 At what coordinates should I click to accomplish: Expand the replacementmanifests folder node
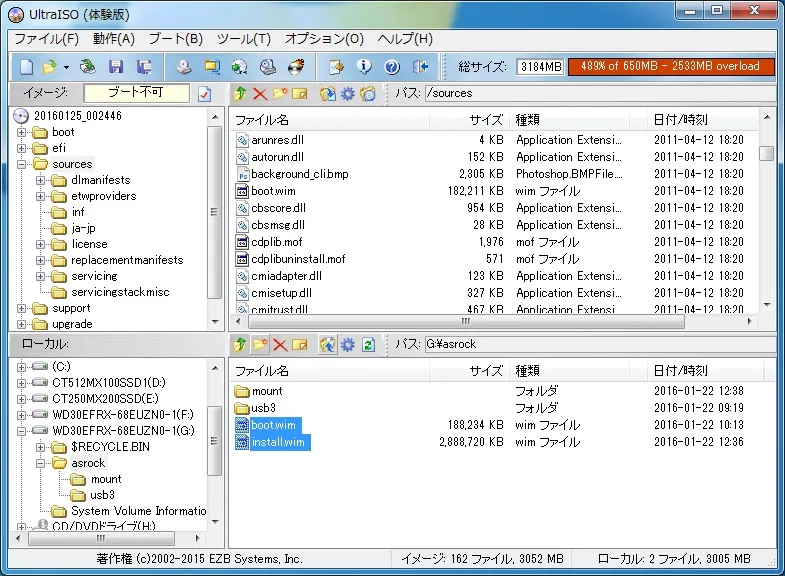click(40, 261)
